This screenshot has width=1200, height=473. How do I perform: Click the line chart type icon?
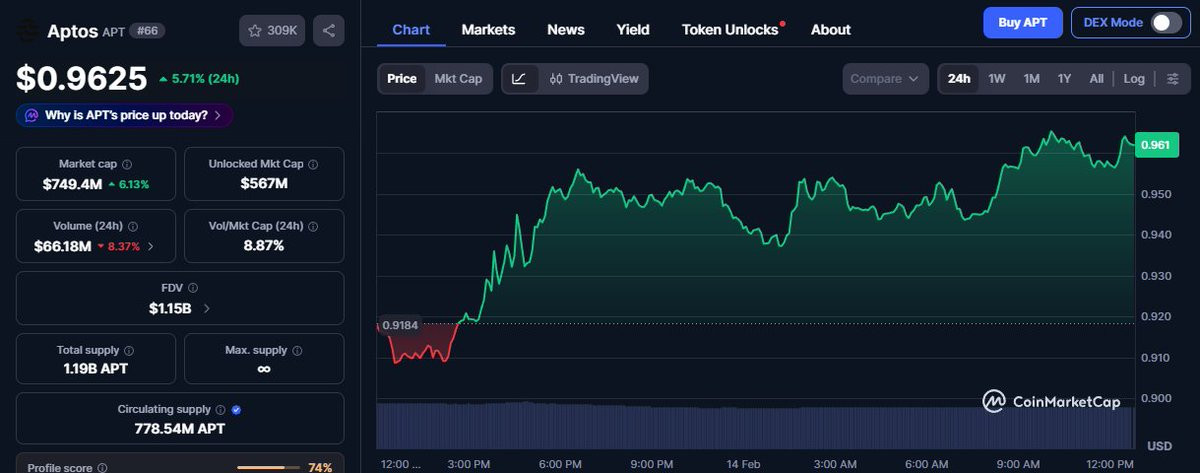point(519,79)
